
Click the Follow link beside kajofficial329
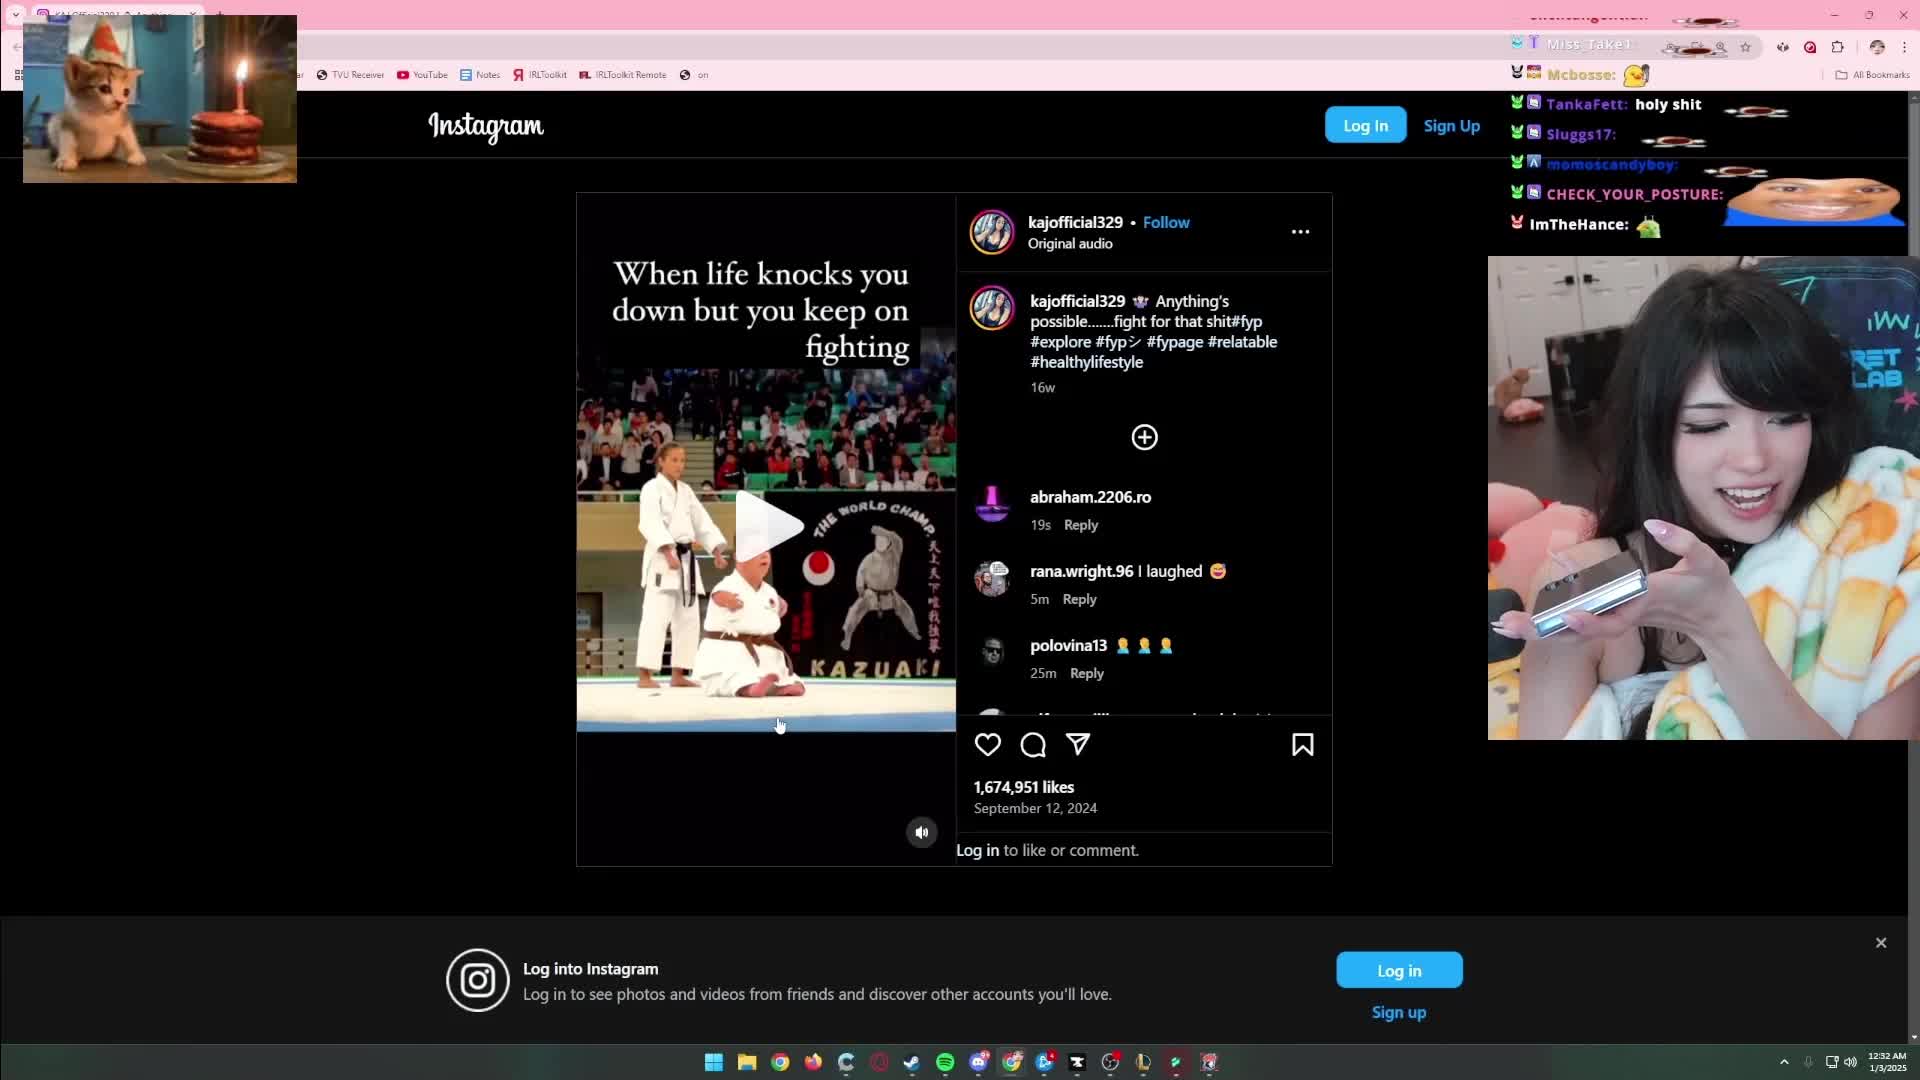tap(1166, 222)
